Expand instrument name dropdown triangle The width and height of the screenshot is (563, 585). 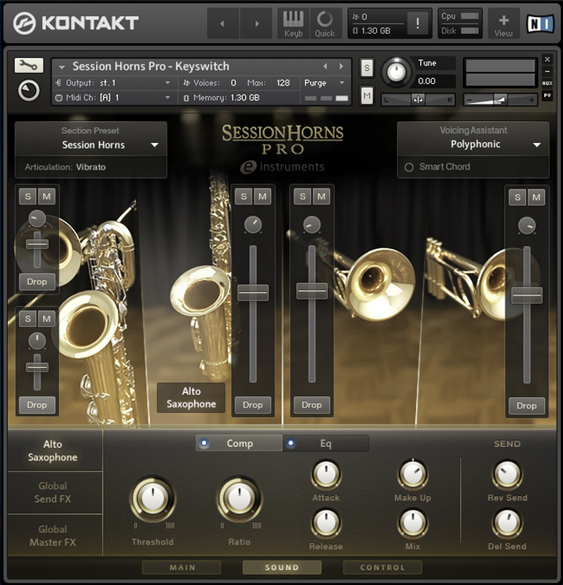[x=62, y=67]
